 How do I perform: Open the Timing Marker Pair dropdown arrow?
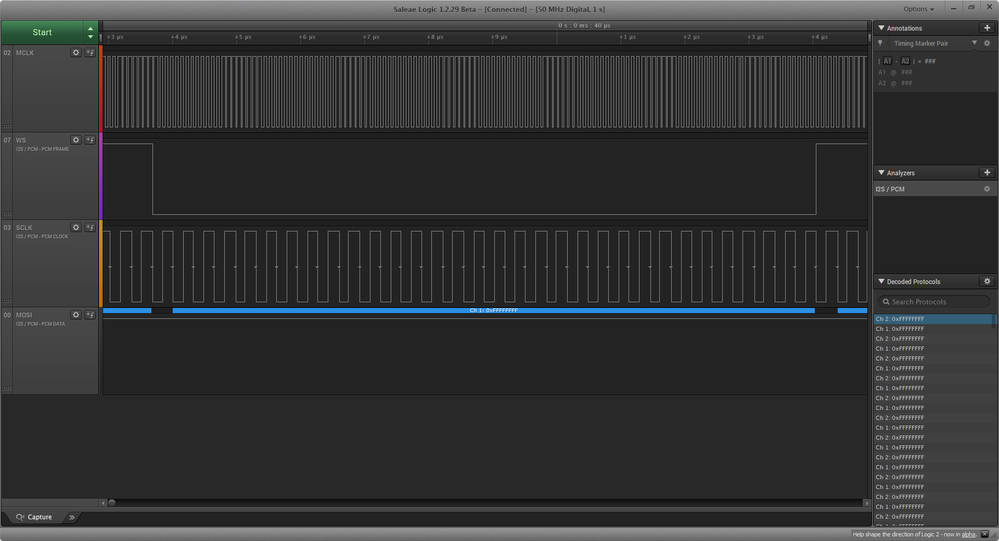coord(974,43)
